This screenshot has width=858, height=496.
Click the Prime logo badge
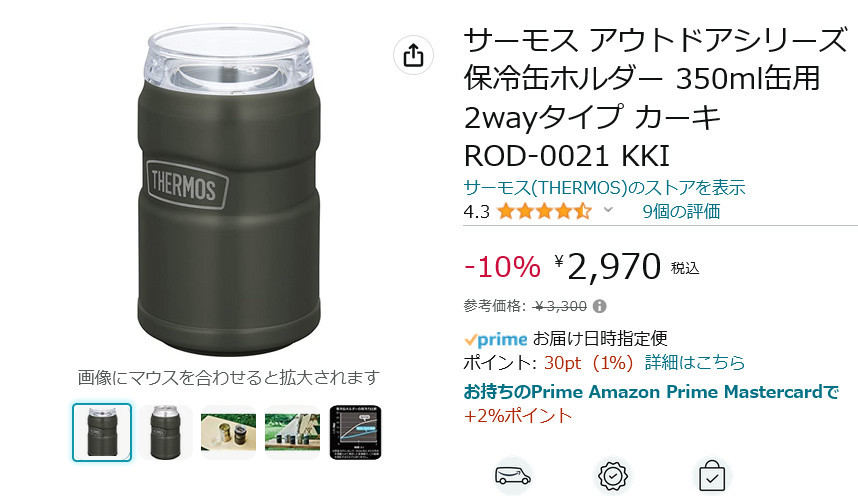click(496, 339)
